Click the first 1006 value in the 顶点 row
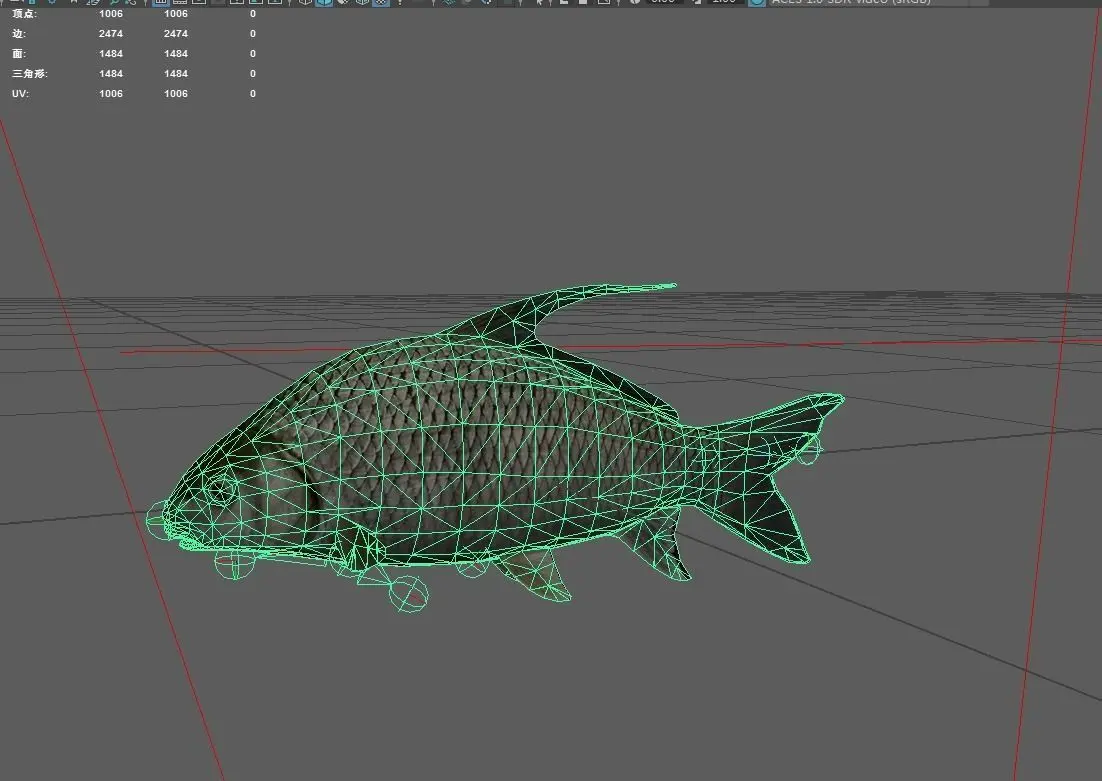 (111, 13)
